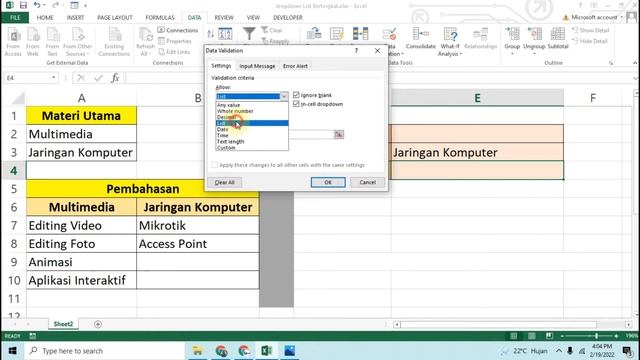Click Properties in Connections group
Viewport: 640px width, 360px height.
(x=175, y=41)
